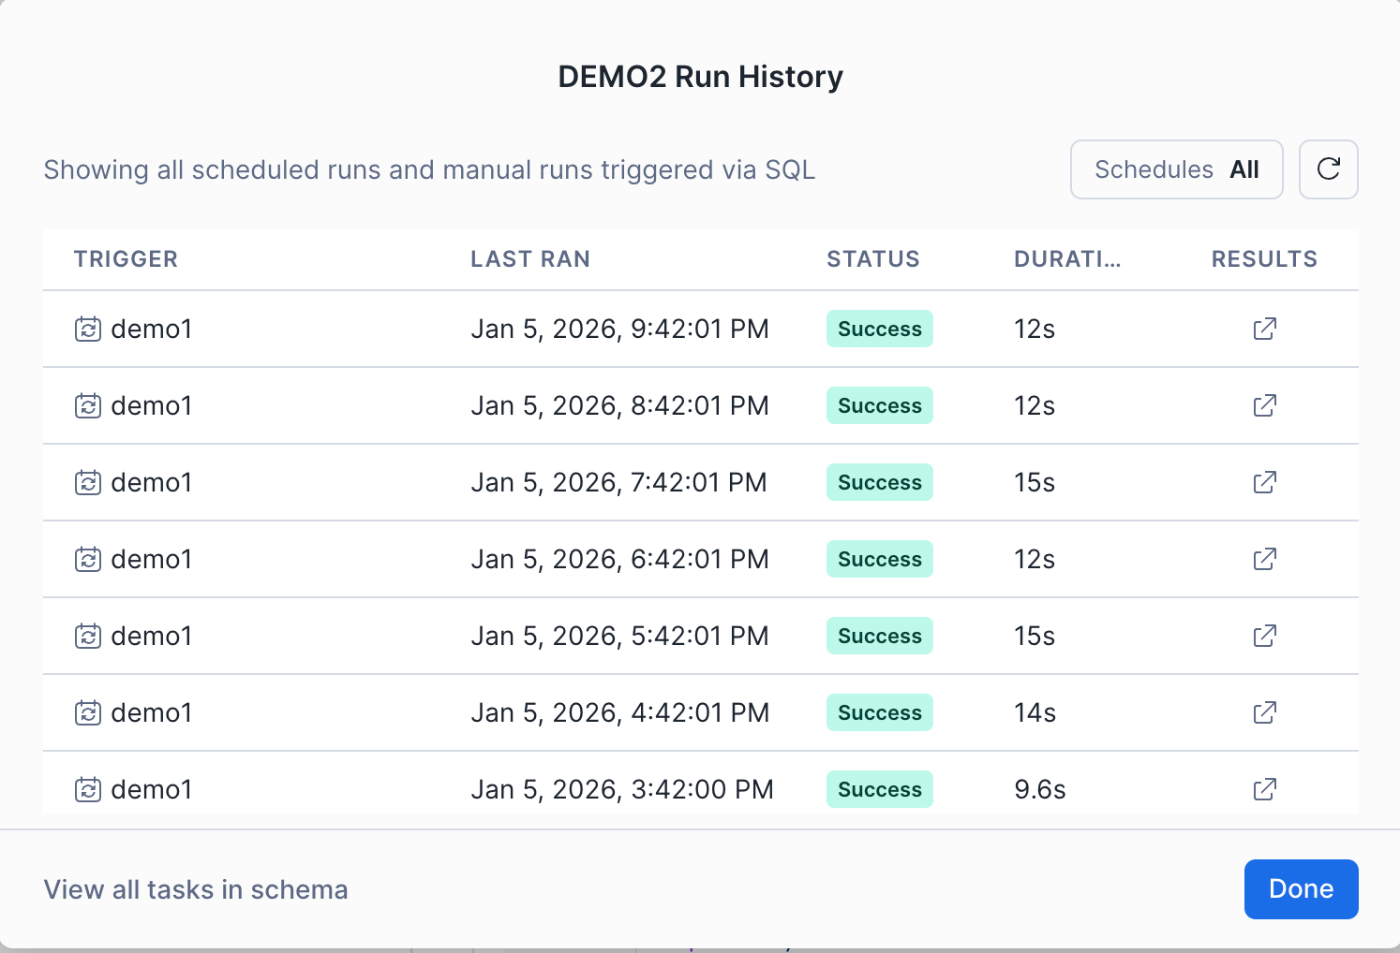Image resolution: width=1400 pixels, height=953 pixels.
Task: Click the Results column header
Action: coord(1264,259)
